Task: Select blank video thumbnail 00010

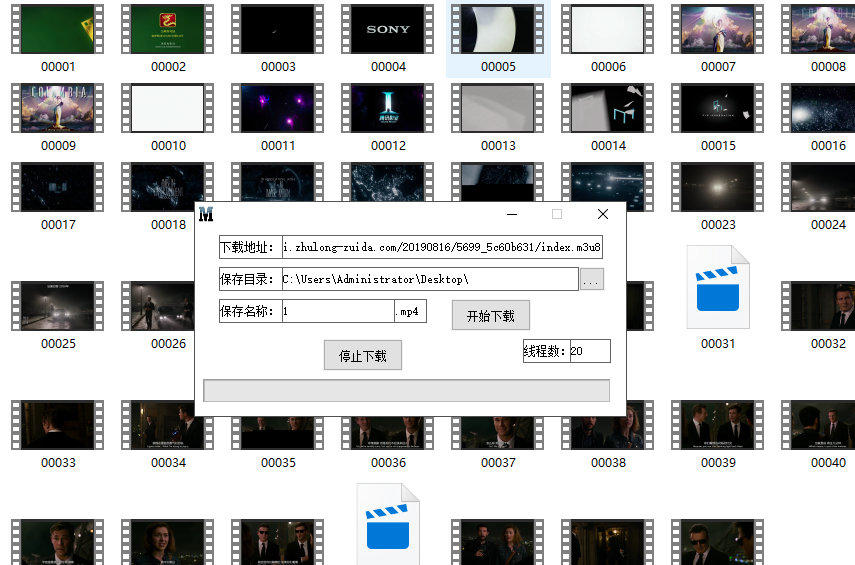Action: 168,108
